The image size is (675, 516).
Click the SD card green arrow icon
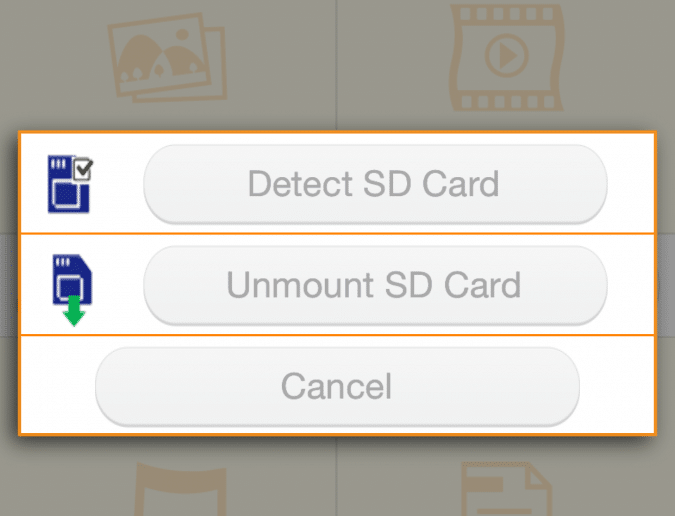click(72, 290)
